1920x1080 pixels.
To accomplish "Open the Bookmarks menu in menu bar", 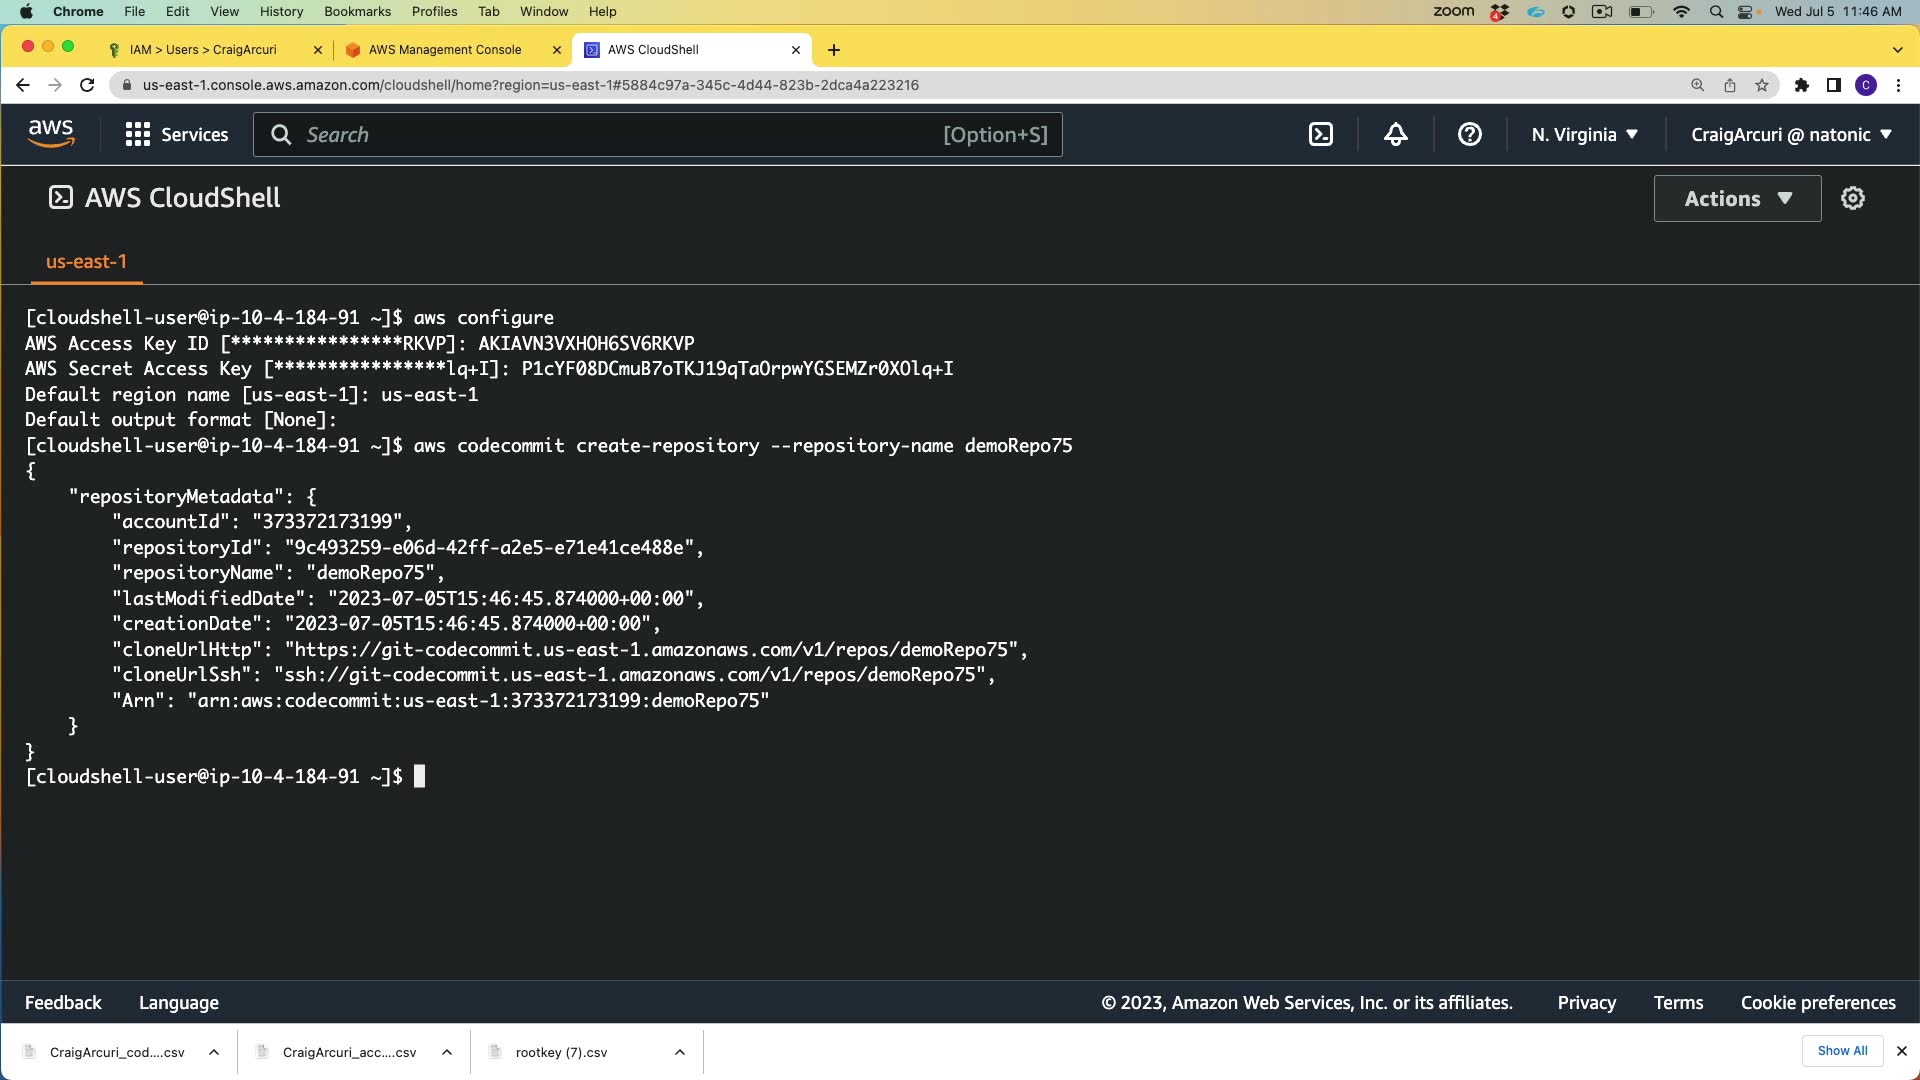I will (x=357, y=11).
